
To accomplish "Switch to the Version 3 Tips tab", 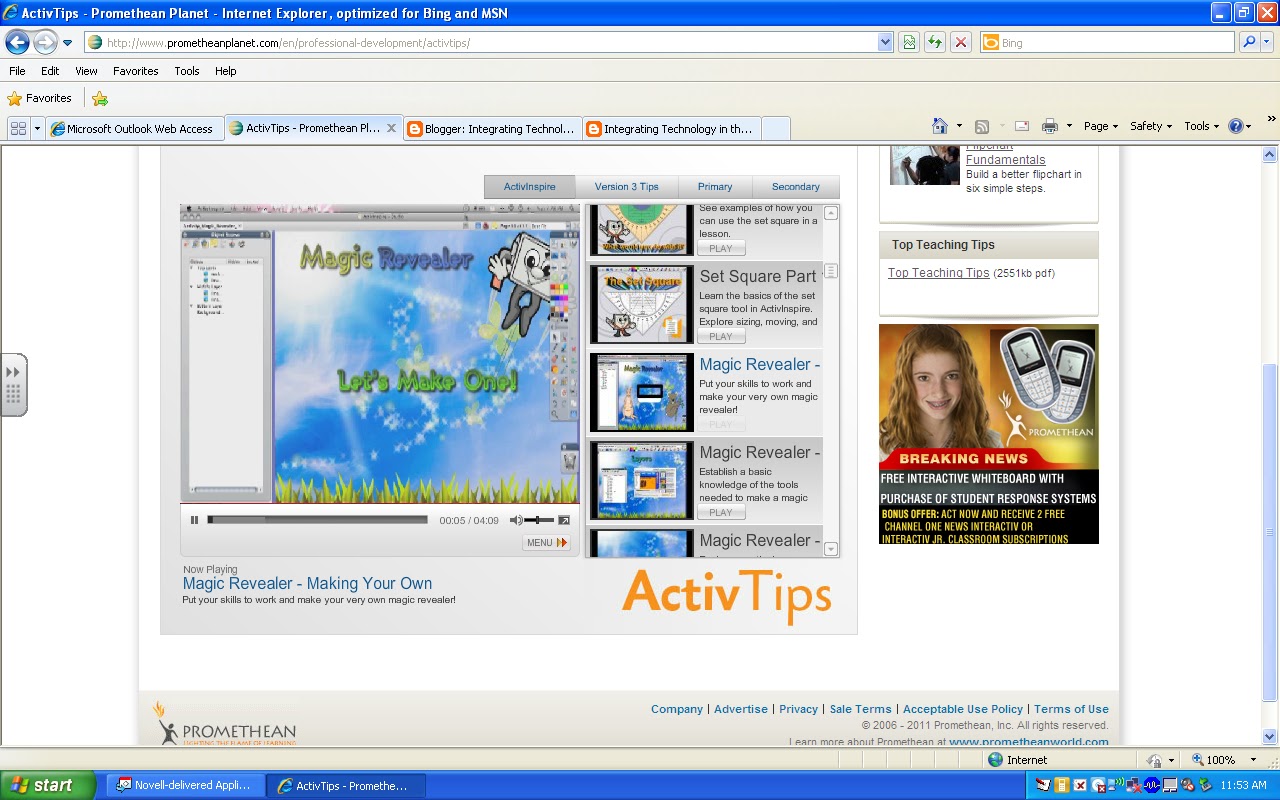I will click(x=627, y=187).
